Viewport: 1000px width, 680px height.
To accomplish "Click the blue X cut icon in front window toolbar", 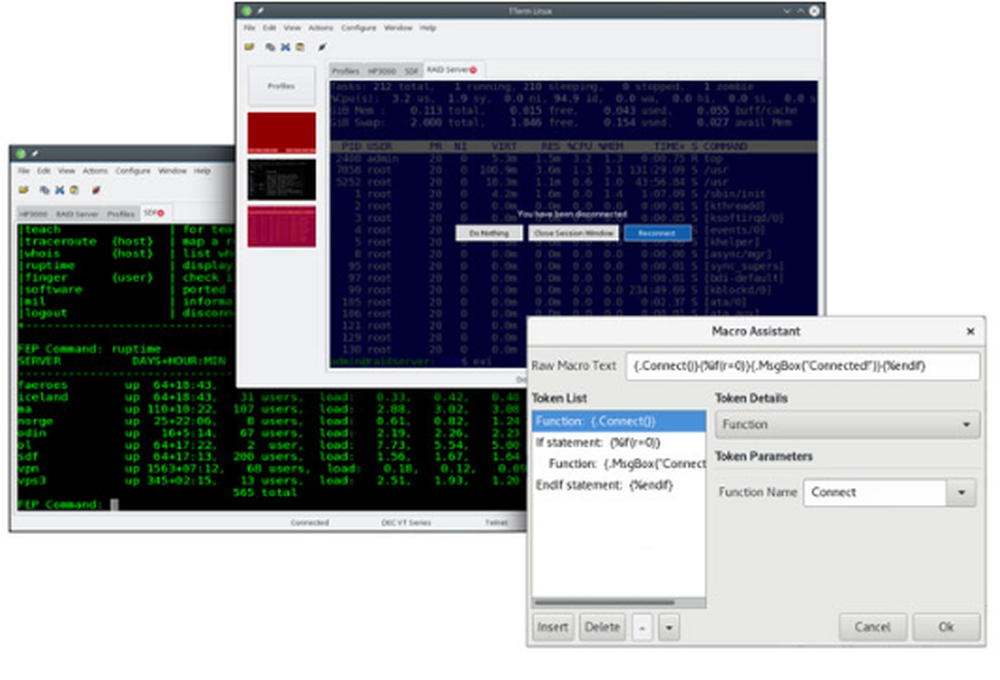I will point(285,47).
